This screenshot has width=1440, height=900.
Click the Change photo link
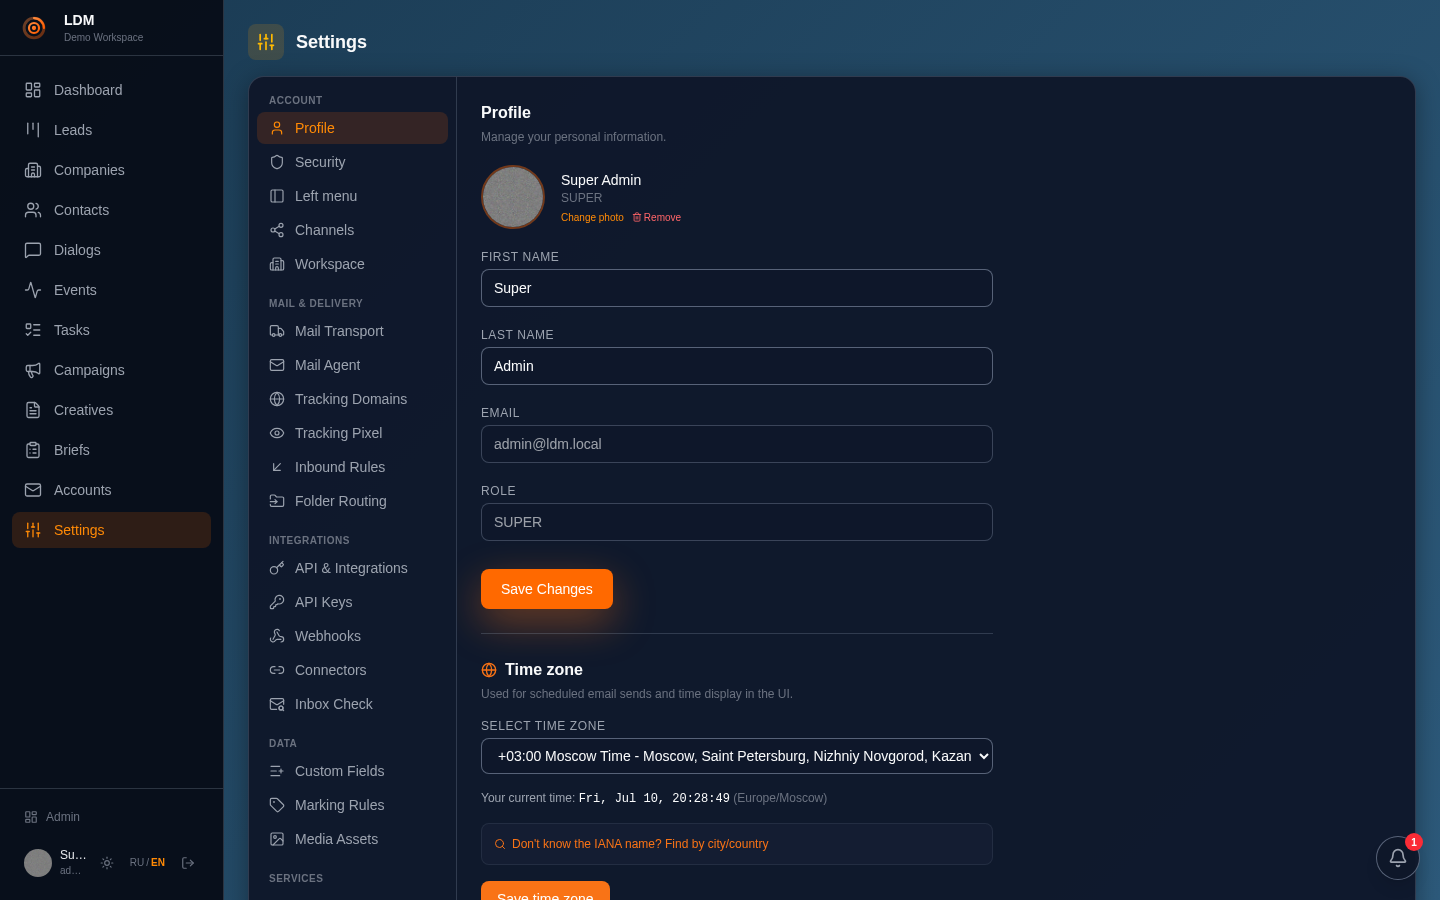592,217
